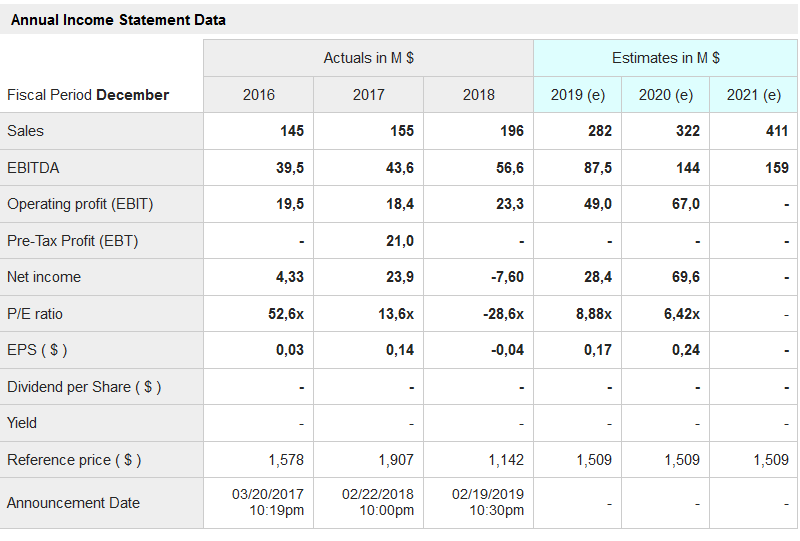Image resolution: width=800 pixels, height=541 pixels.
Task: Click the 2016 column header
Action: (x=258, y=95)
